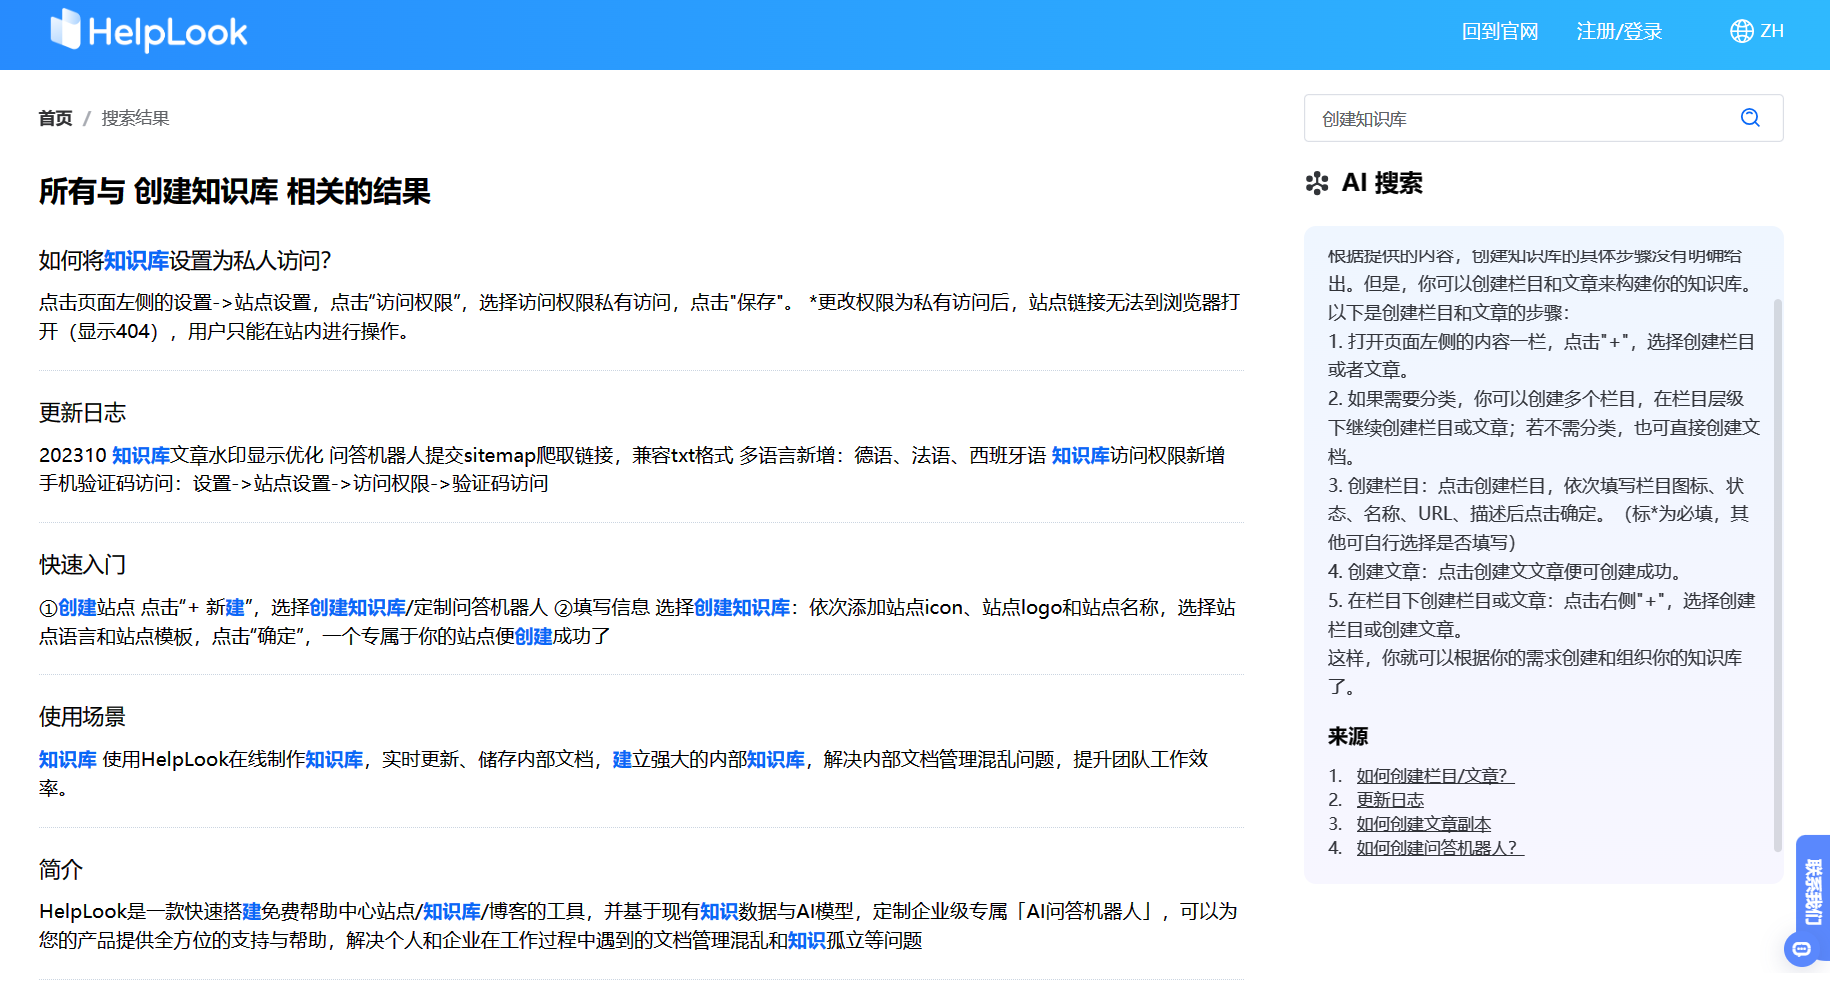
Task: Click the search magnifier icon
Action: [1750, 118]
